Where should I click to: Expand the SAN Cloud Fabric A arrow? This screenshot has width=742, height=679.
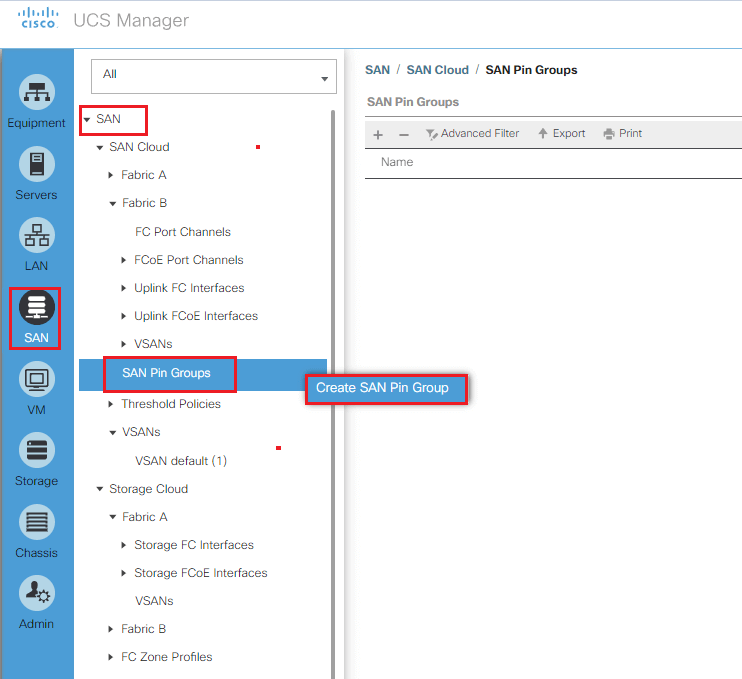[111, 175]
